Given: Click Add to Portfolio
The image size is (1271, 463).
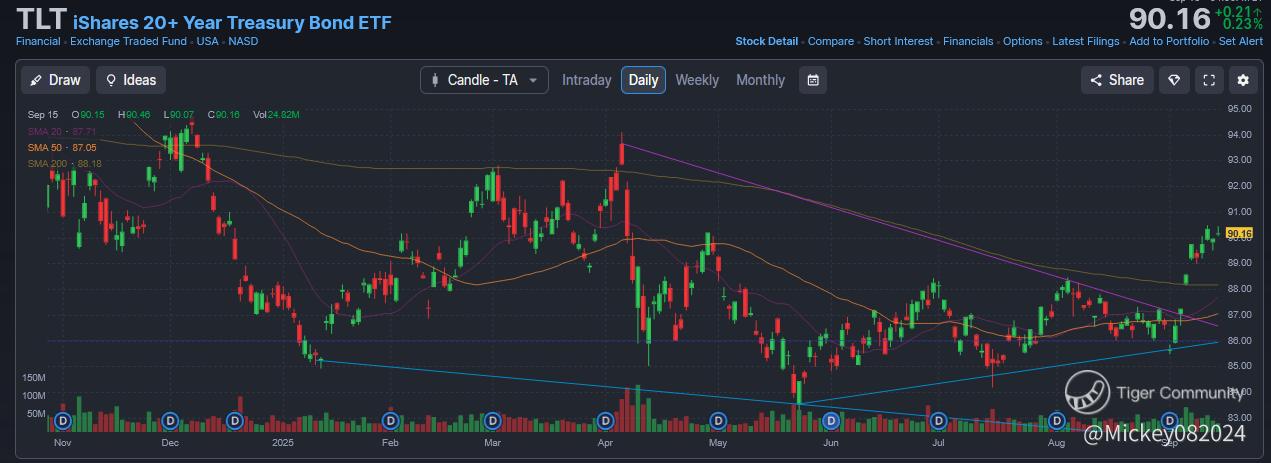Looking at the screenshot, I should 1169,41.
